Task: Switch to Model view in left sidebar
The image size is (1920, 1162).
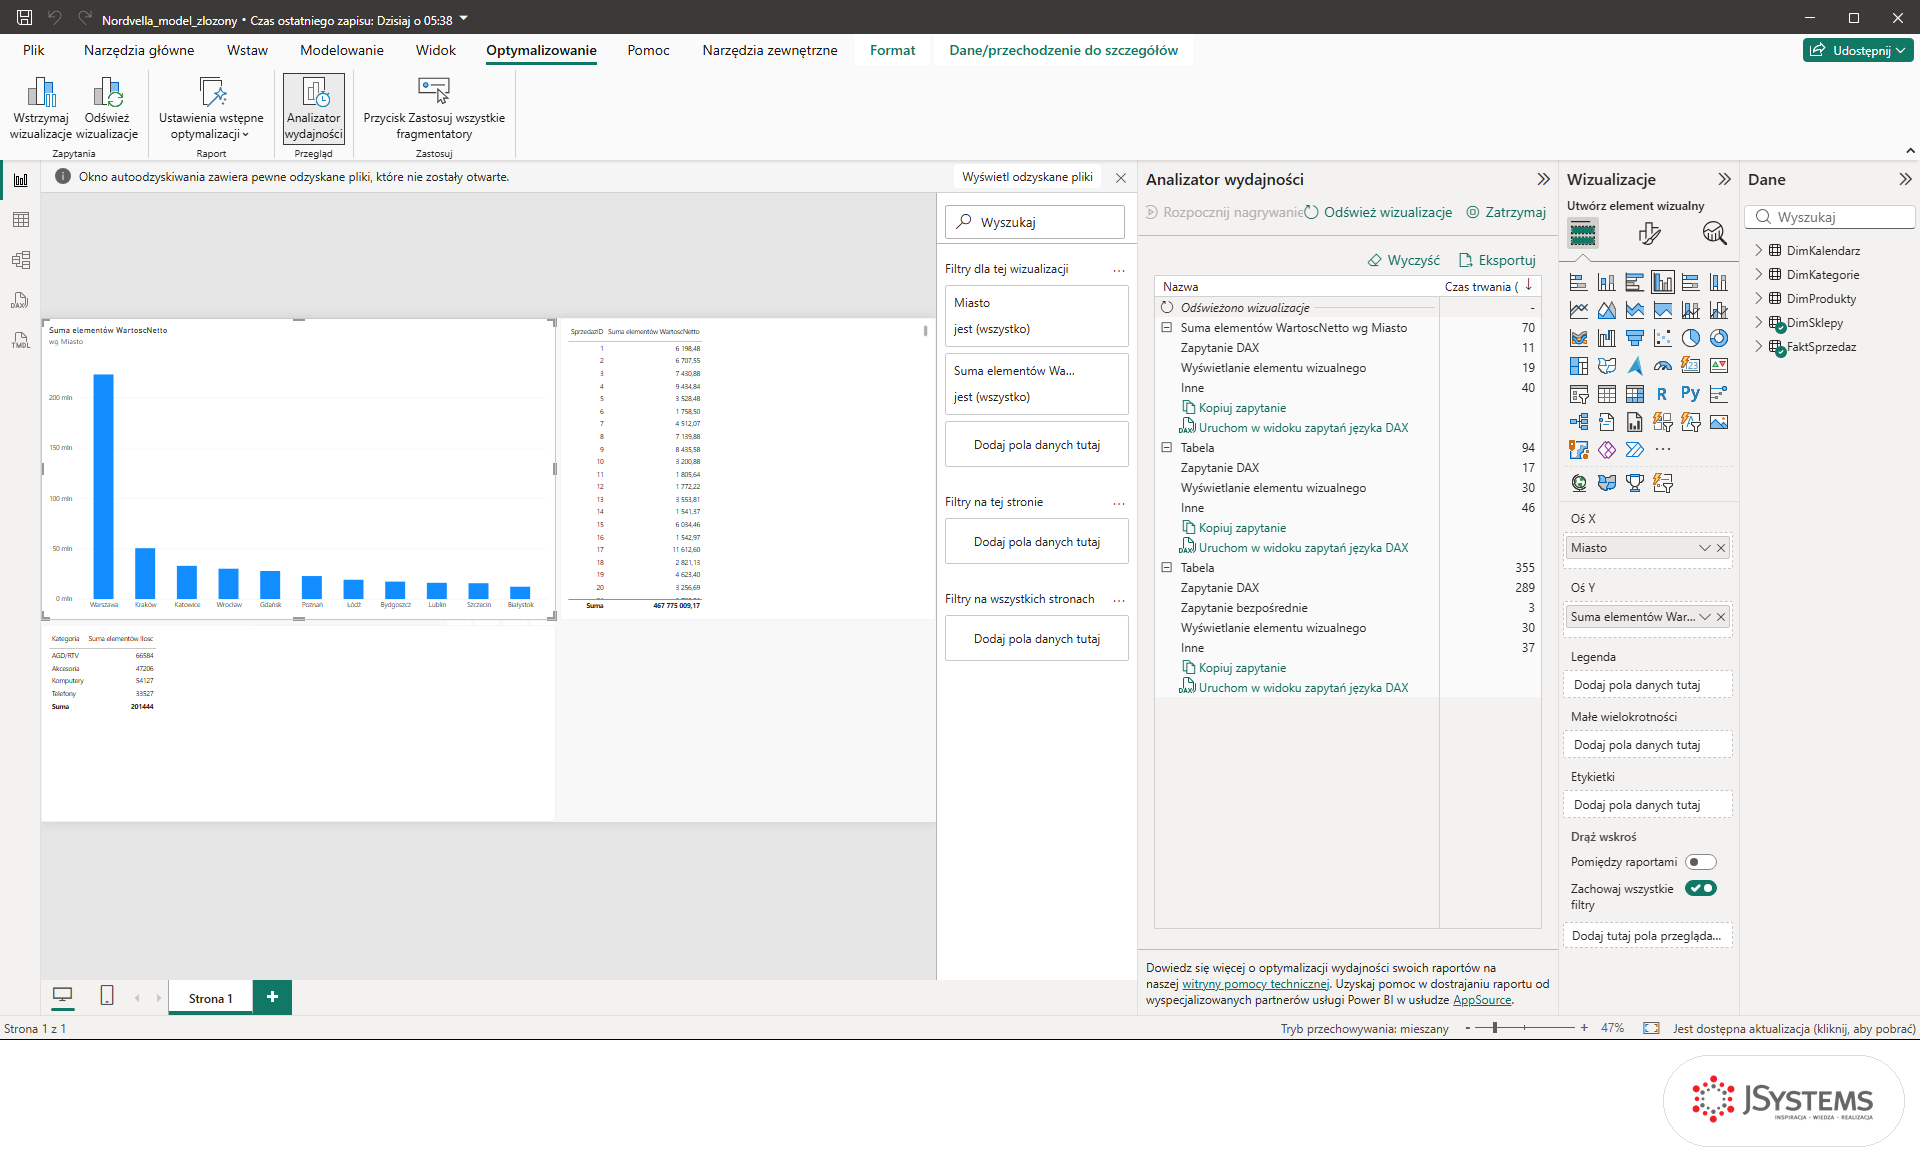Action: point(21,260)
